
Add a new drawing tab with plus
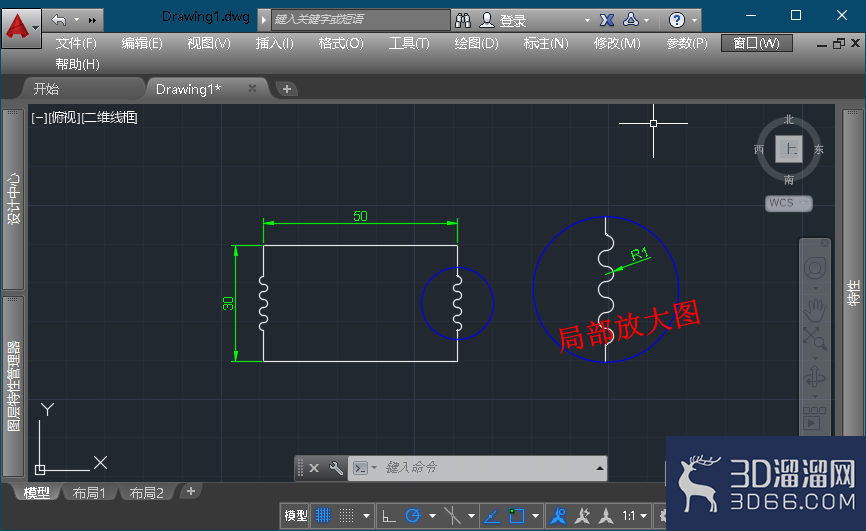point(287,89)
